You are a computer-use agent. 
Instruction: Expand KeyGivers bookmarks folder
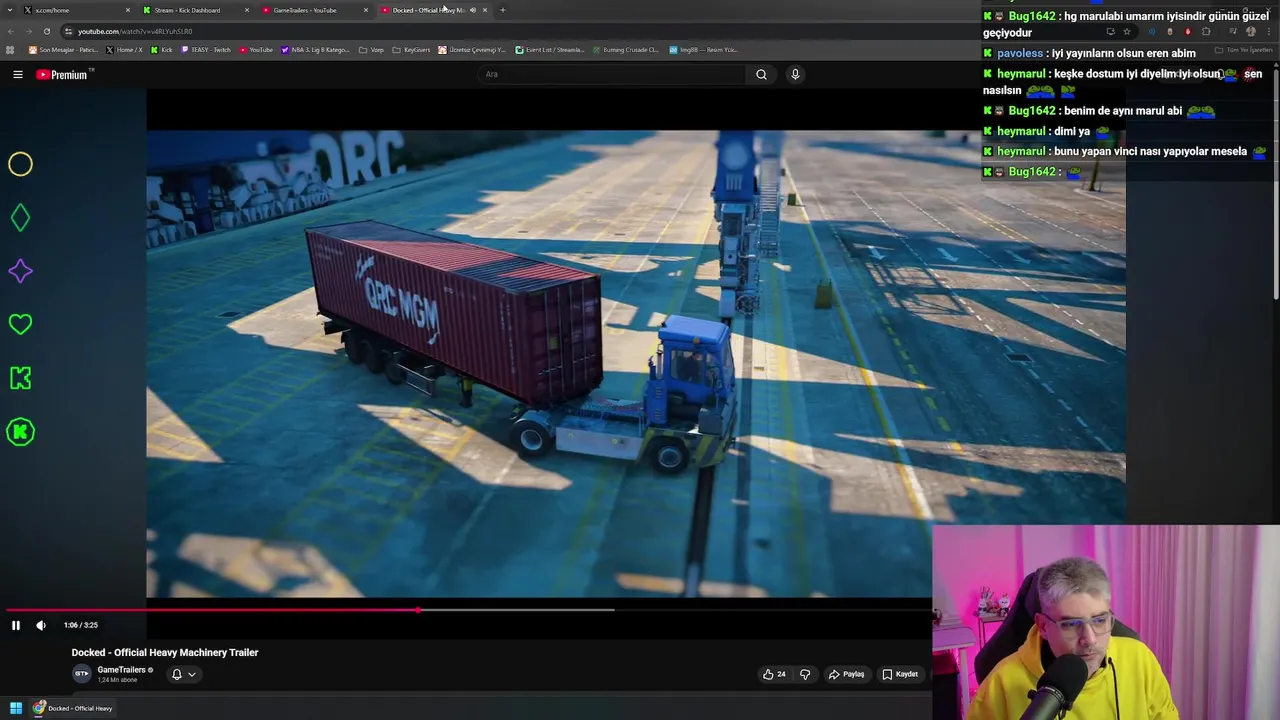click(x=411, y=49)
